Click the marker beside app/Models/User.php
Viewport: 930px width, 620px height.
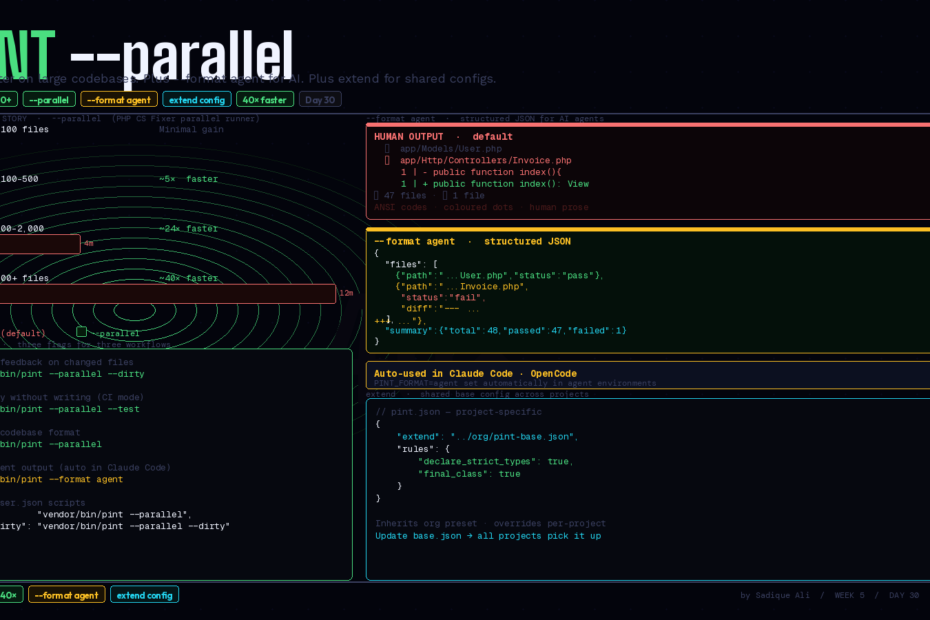coord(387,148)
